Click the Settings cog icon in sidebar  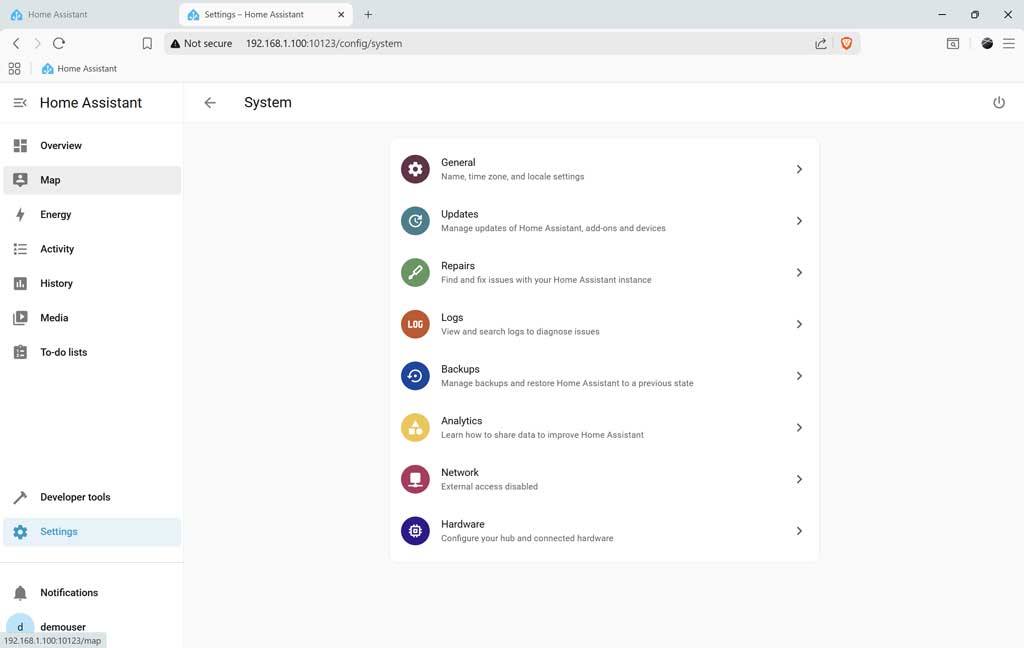pyautogui.click(x=20, y=532)
